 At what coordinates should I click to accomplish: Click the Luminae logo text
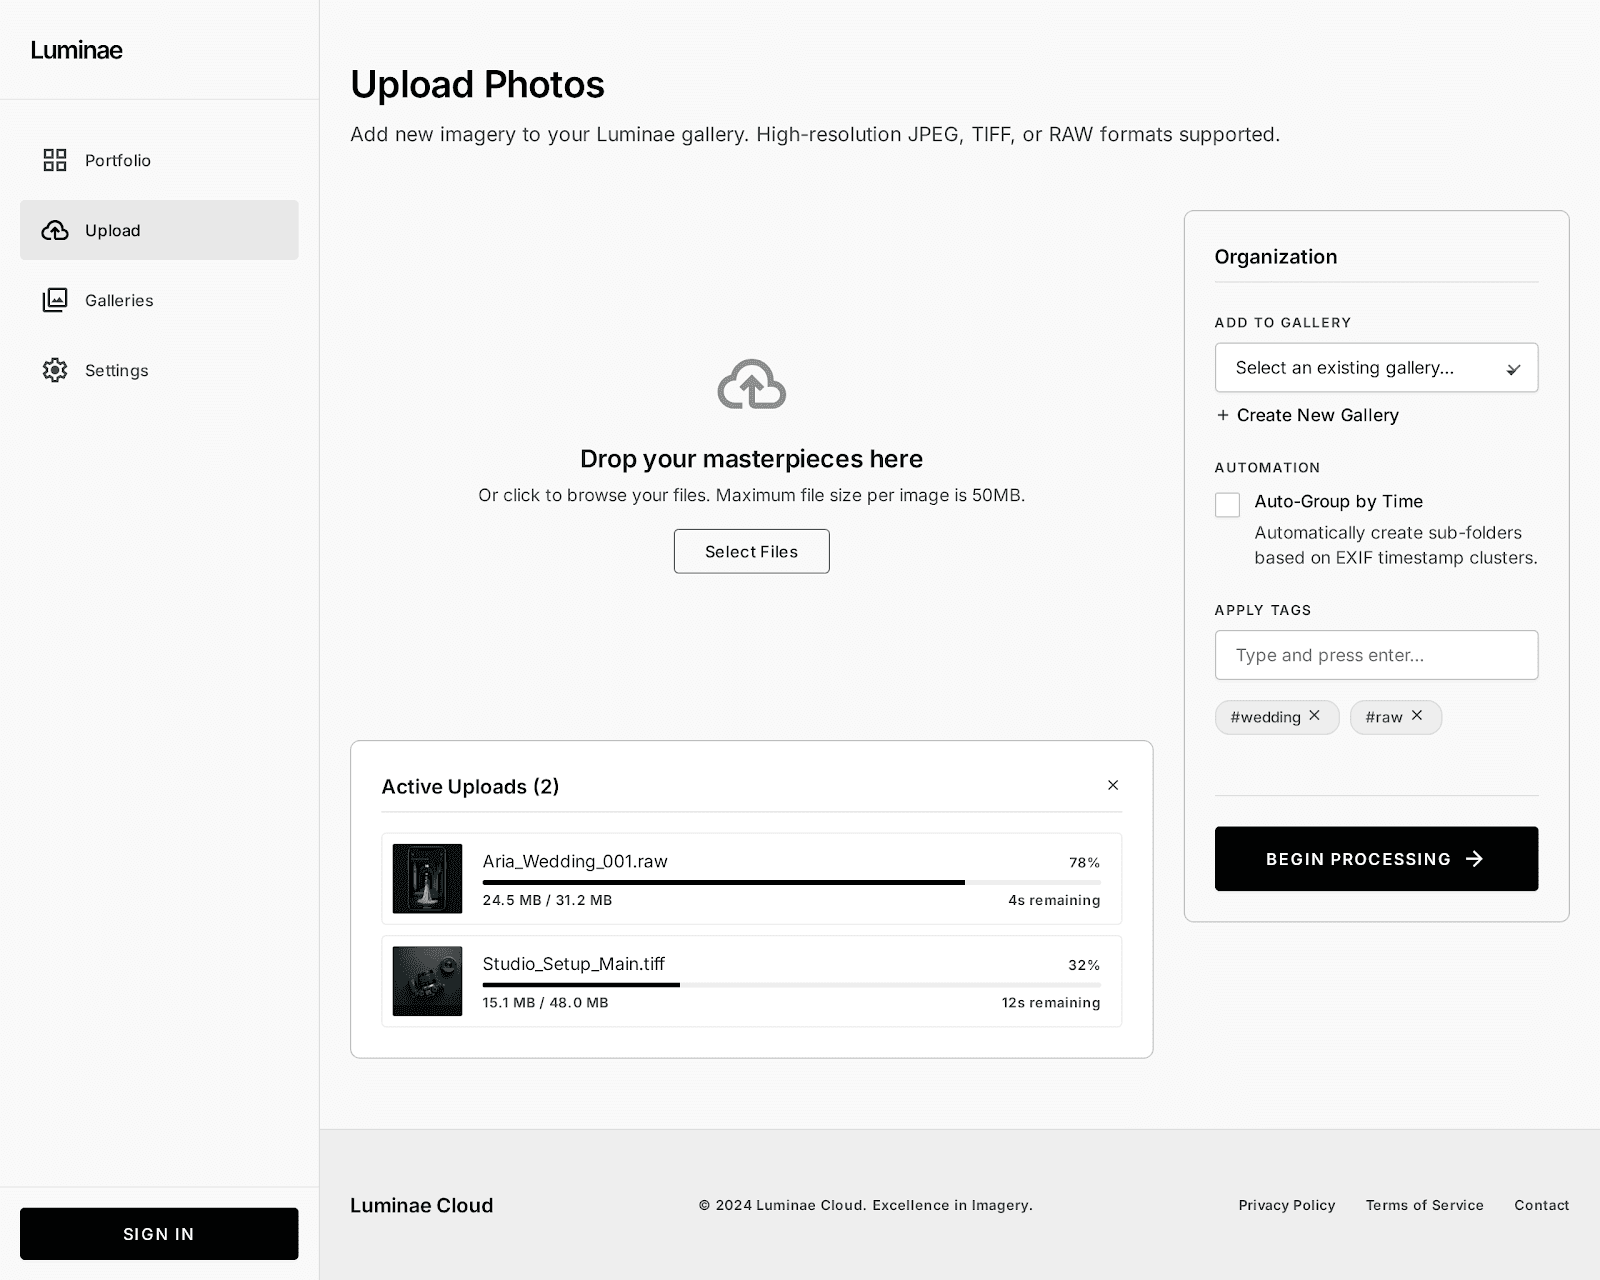pos(76,50)
